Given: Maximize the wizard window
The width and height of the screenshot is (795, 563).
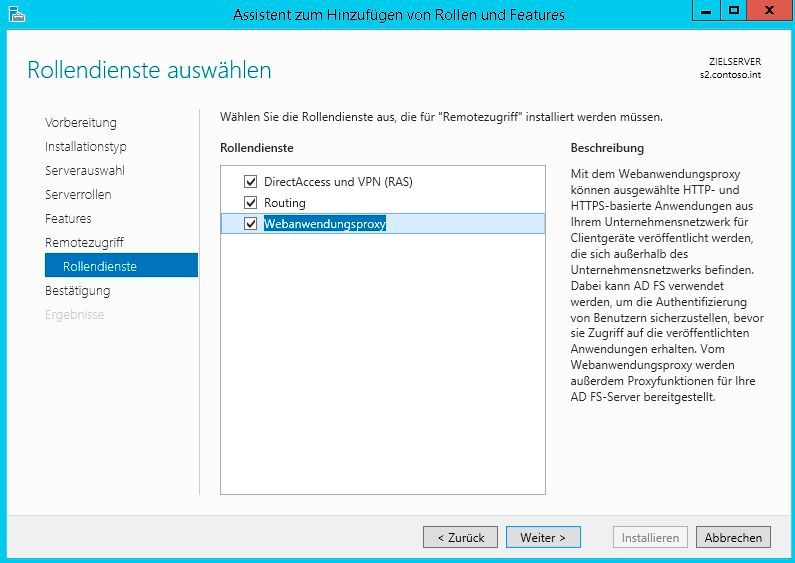Looking at the screenshot, I should tap(733, 10).
